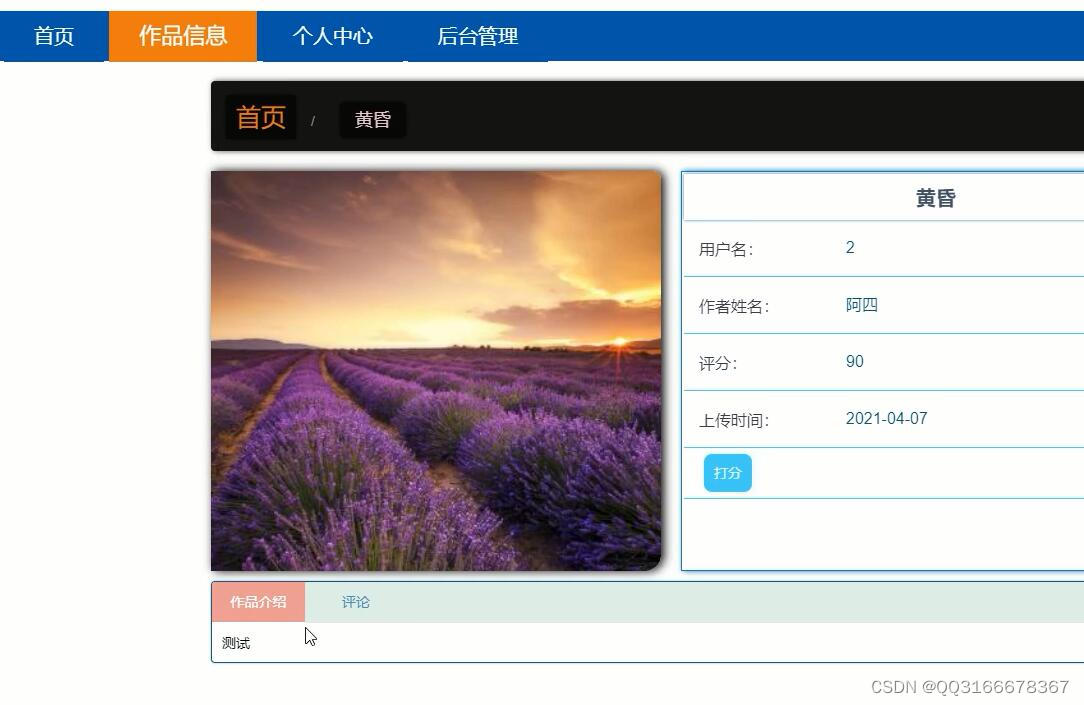This screenshot has width=1084, height=705.
Task: Click the upload date 2021-04-07
Action: coord(886,418)
